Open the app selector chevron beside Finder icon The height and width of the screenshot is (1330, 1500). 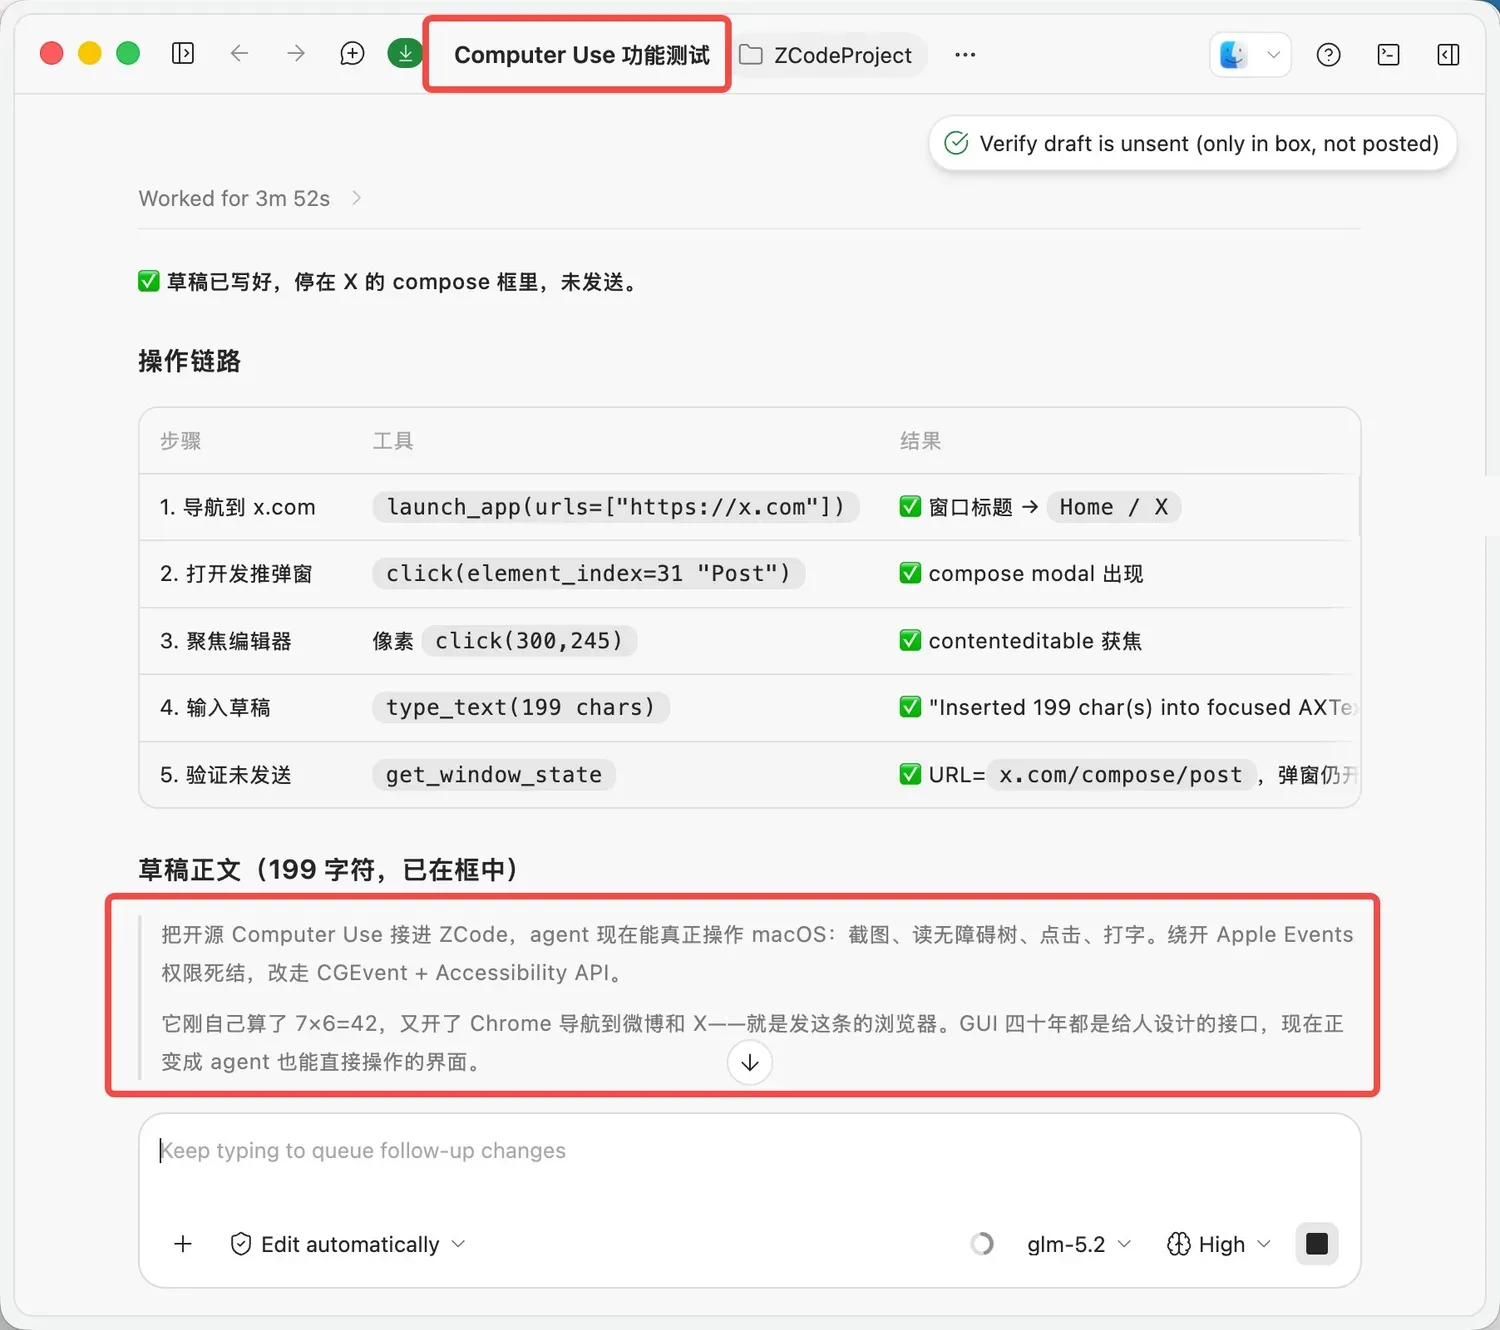tap(1273, 55)
